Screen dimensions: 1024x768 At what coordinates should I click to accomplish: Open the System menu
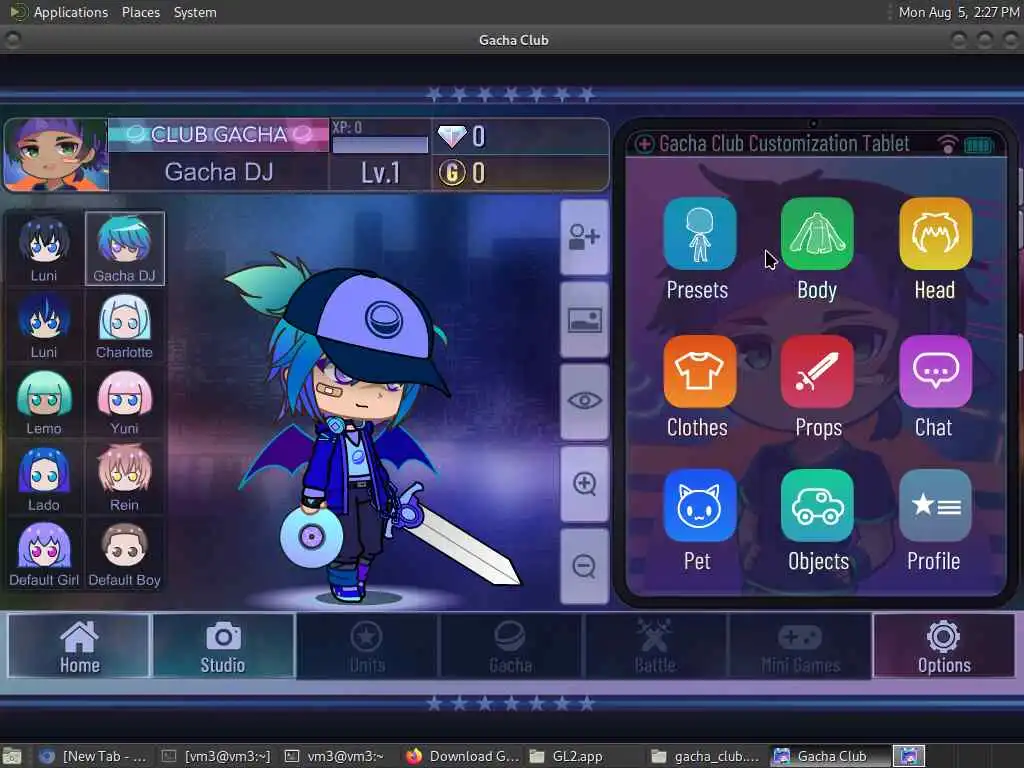point(195,12)
